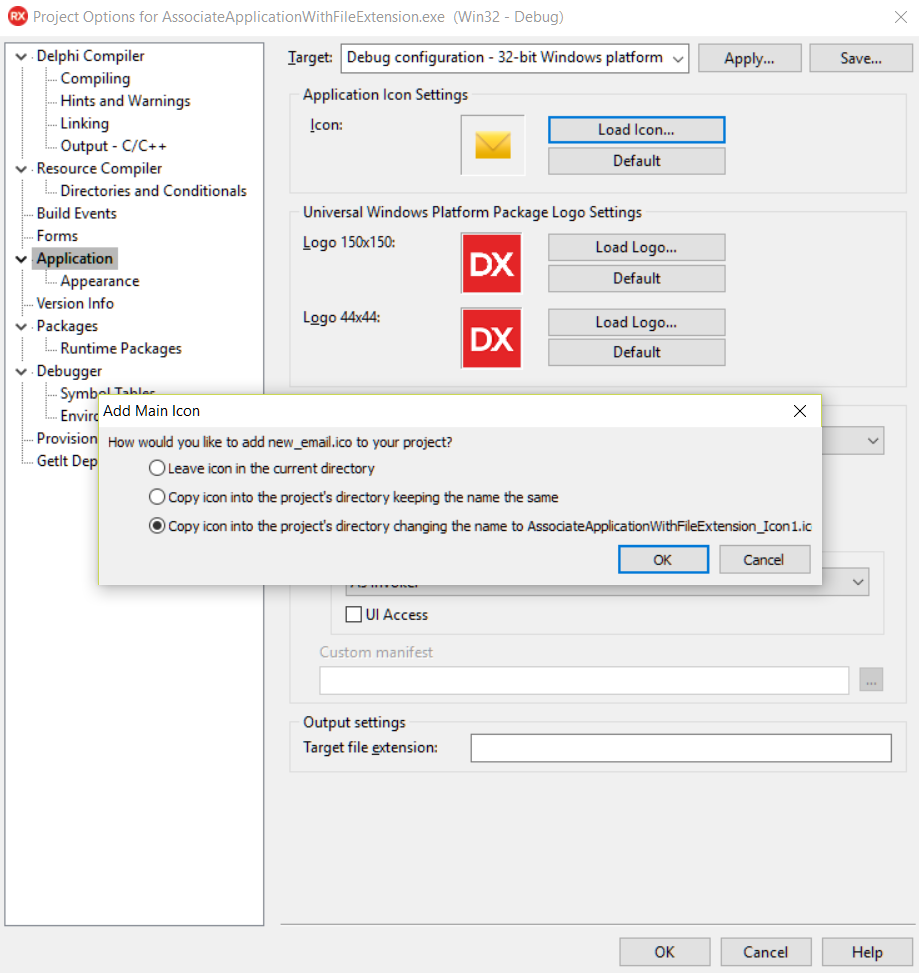919x973 pixels.
Task: Select Appearance under Application
Action: coord(100,281)
